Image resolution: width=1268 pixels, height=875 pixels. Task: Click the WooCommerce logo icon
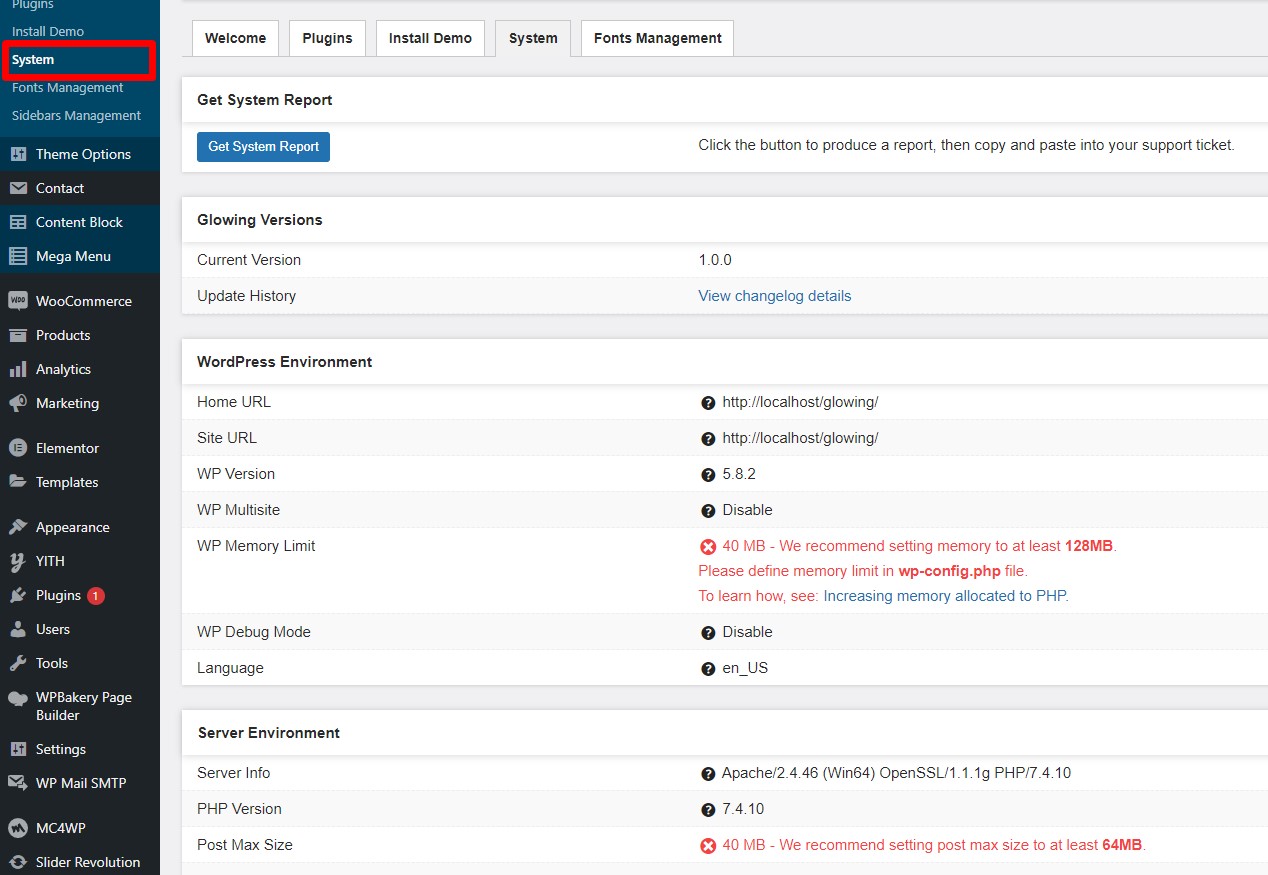pyautogui.click(x=18, y=301)
